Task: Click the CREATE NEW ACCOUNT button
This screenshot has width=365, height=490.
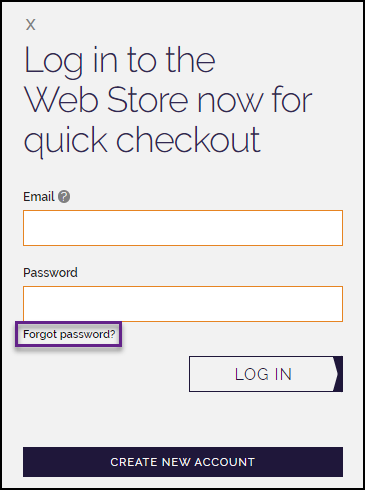Action: (x=183, y=462)
